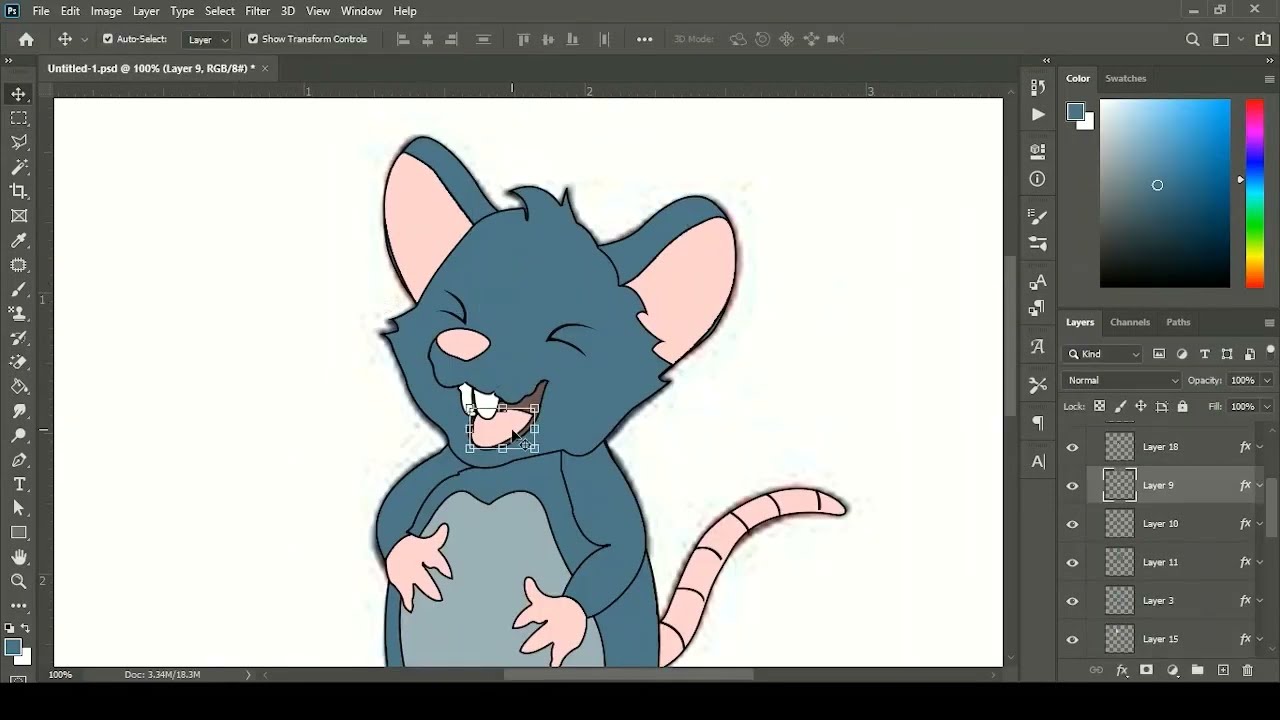
Task: Select the Frame tool
Action: coord(19,216)
